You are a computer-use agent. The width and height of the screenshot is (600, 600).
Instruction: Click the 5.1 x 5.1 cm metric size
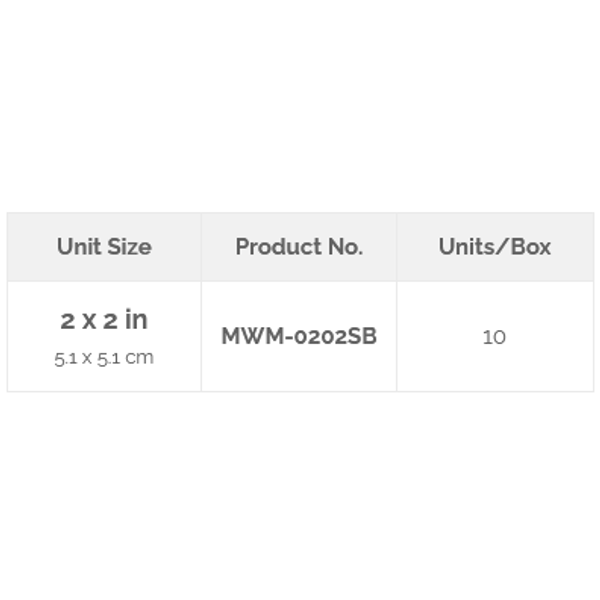[104, 359]
